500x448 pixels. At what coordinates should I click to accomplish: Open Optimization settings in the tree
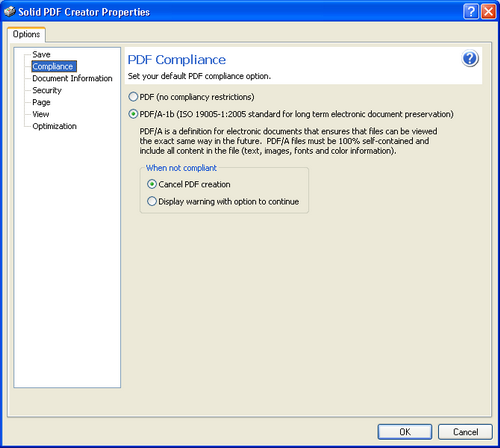click(x=55, y=126)
